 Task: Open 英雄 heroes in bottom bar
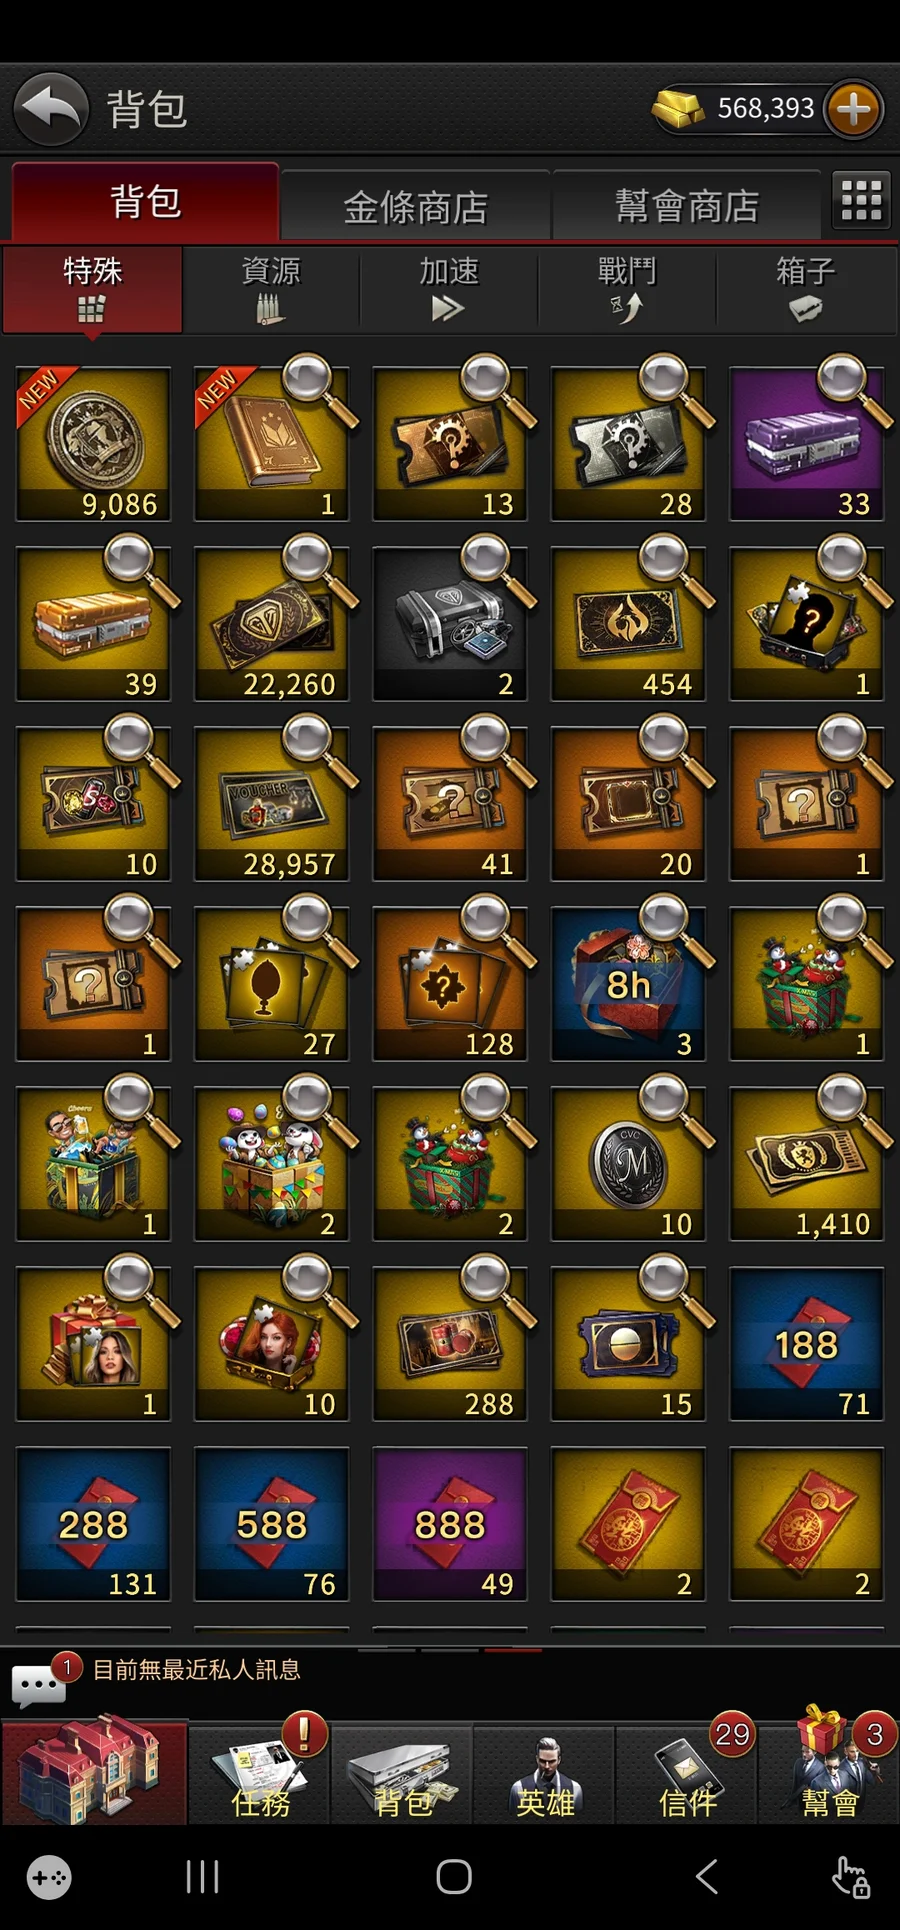545,1771
